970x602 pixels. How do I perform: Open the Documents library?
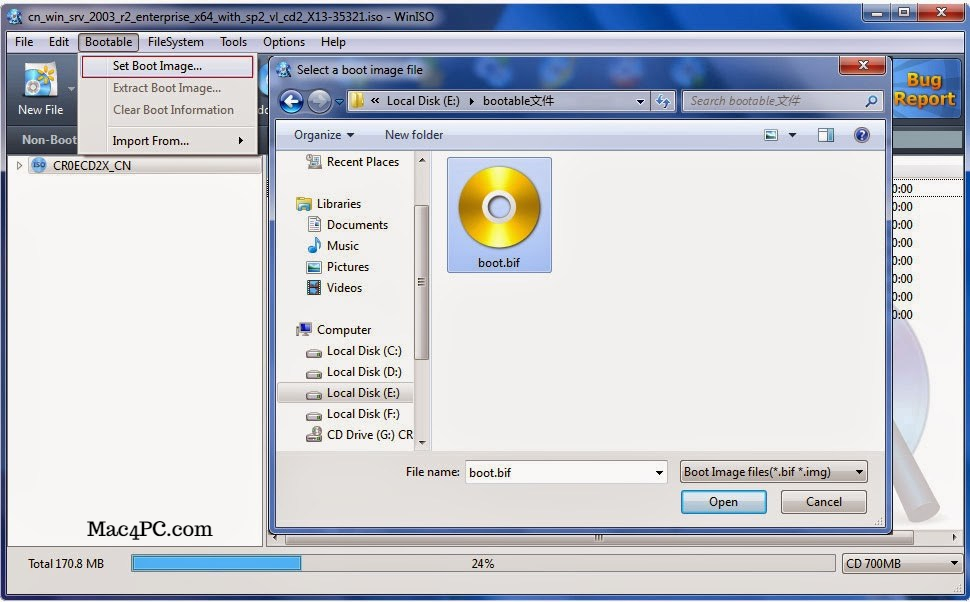348,225
